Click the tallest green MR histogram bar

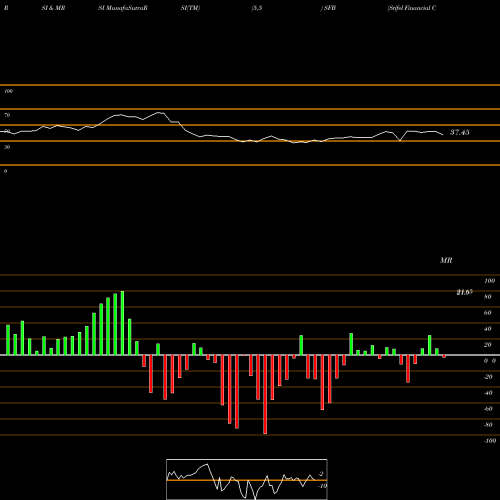[x=122, y=323]
